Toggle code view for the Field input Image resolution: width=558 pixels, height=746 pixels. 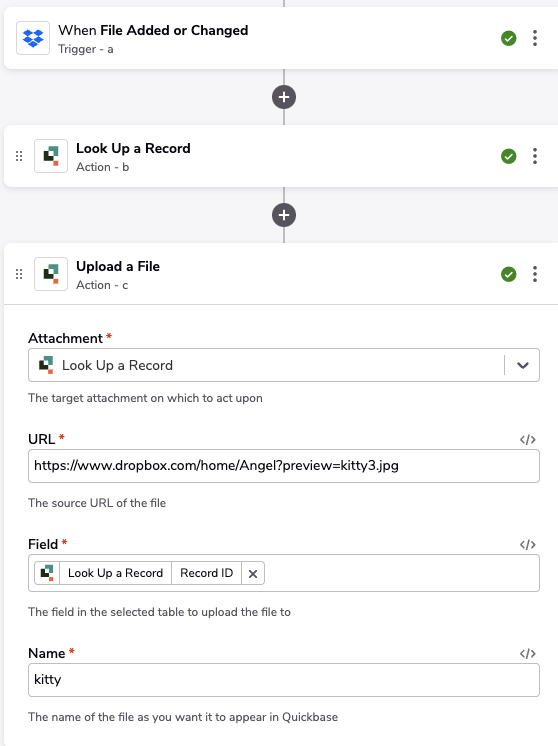click(528, 544)
